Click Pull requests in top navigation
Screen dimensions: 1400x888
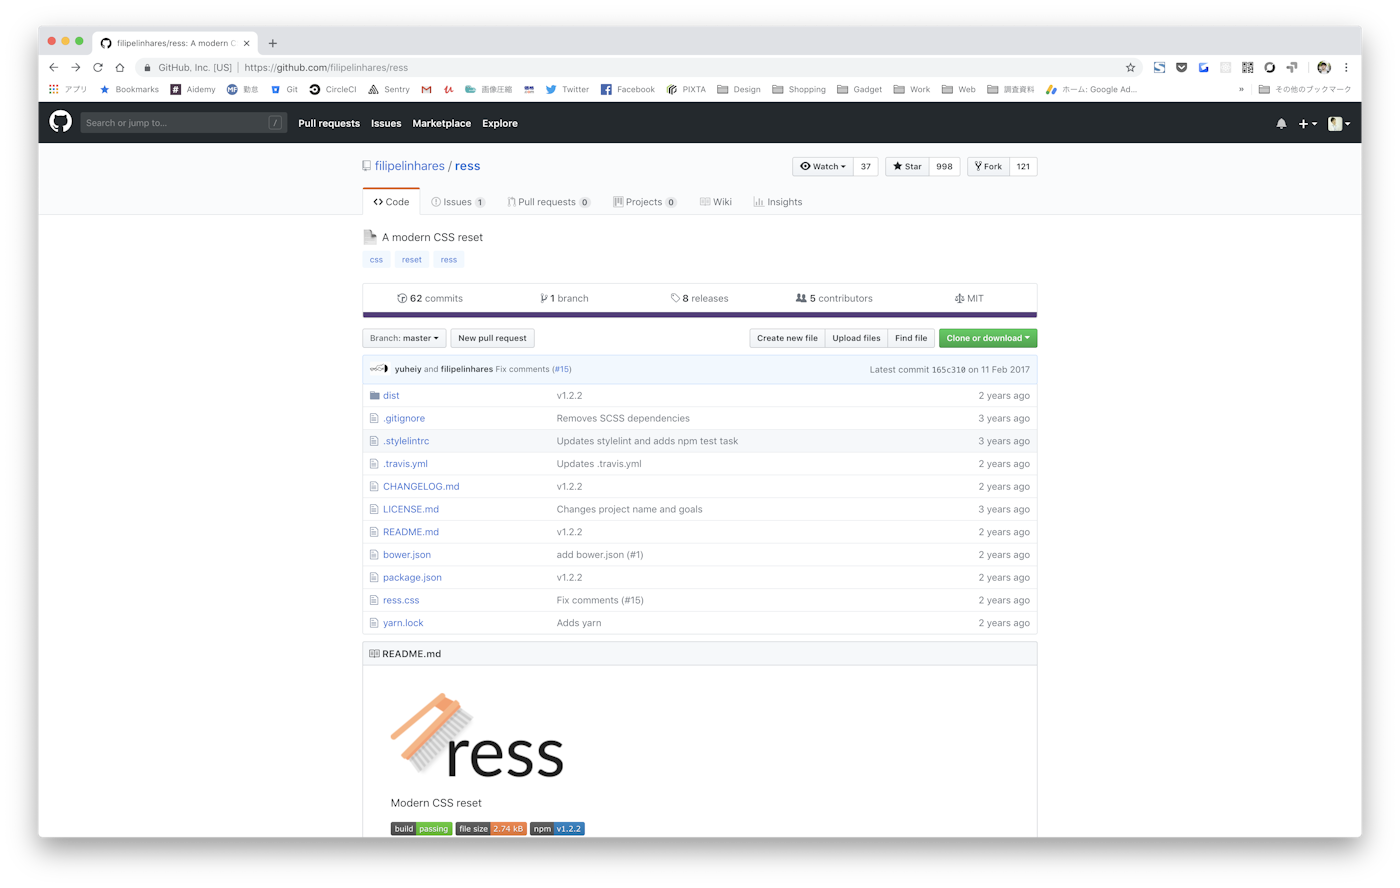[x=329, y=124]
